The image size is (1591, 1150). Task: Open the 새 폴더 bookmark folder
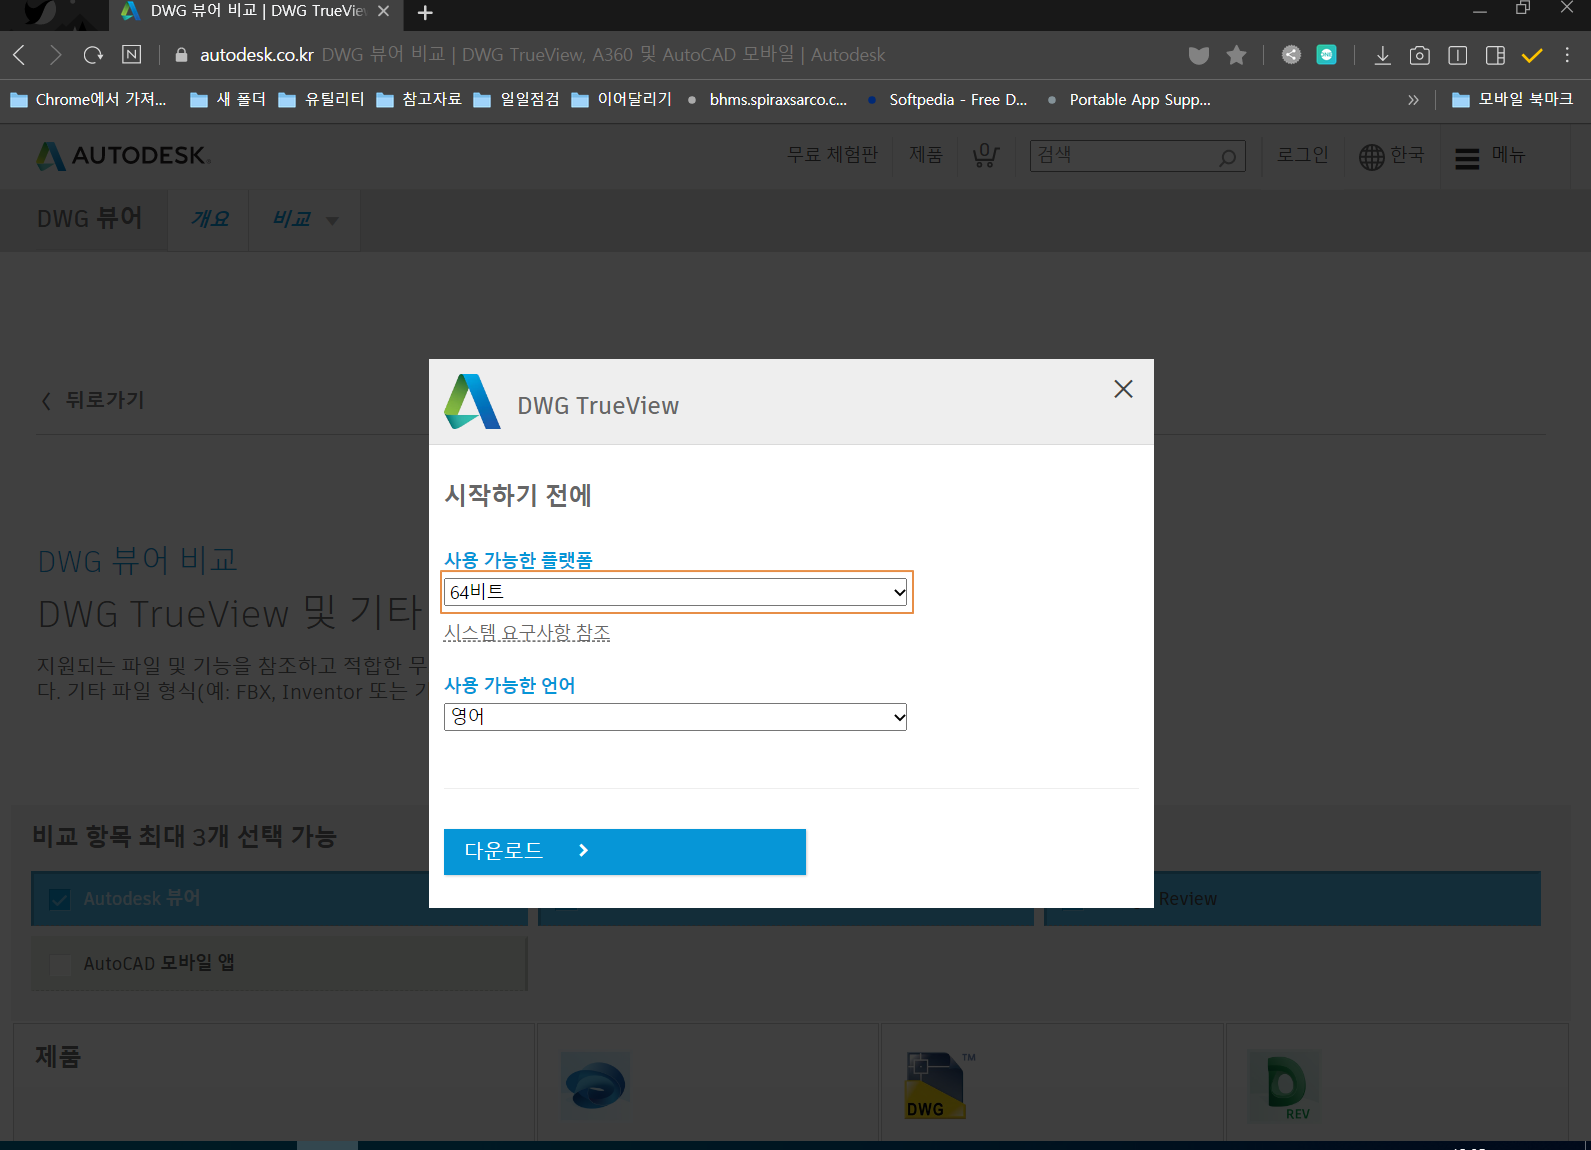coord(228,100)
